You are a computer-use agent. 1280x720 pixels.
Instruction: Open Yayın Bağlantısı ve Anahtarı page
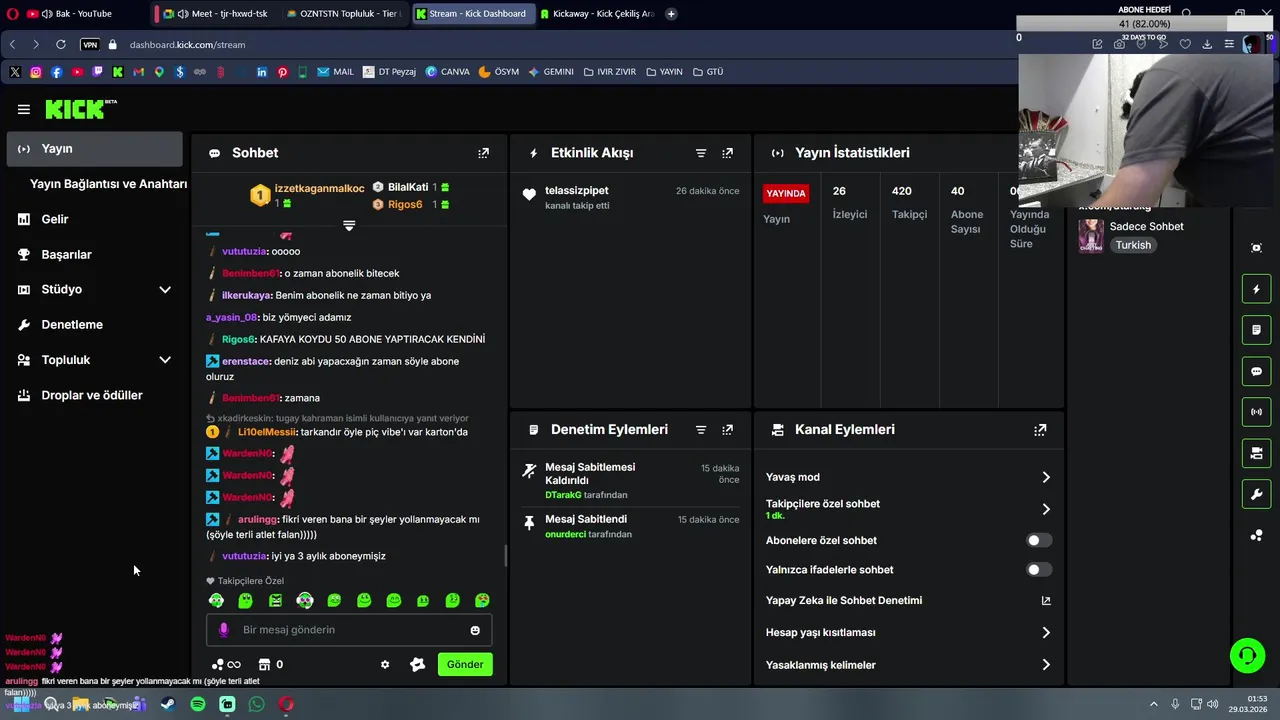[x=108, y=184]
